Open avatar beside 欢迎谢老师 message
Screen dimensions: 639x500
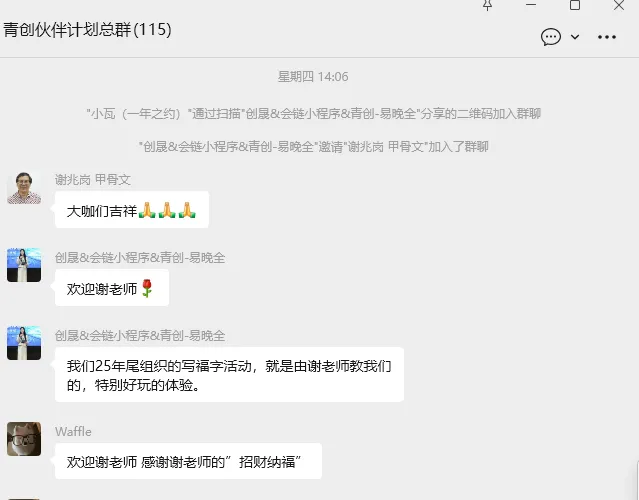coord(24,265)
